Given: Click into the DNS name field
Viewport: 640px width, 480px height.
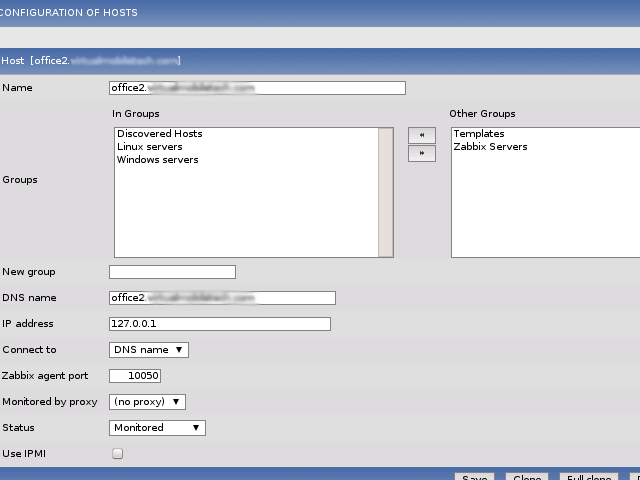Looking at the screenshot, I should (x=222, y=298).
